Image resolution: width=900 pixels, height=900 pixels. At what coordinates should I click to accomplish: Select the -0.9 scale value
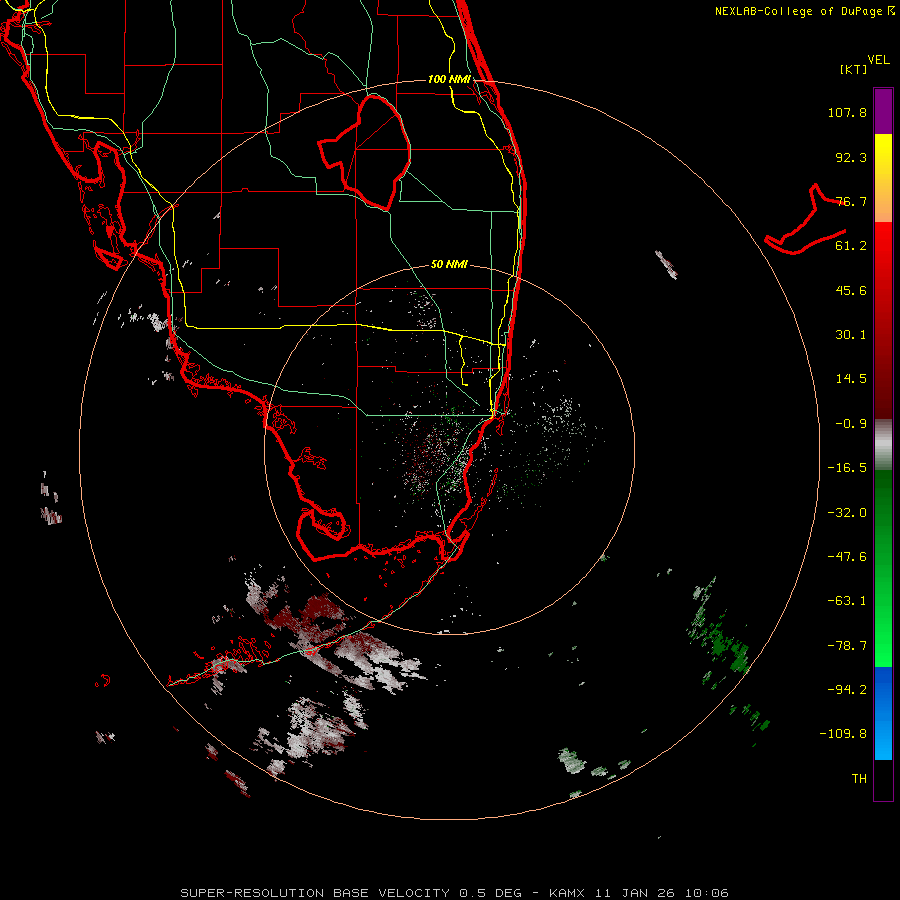[851, 424]
